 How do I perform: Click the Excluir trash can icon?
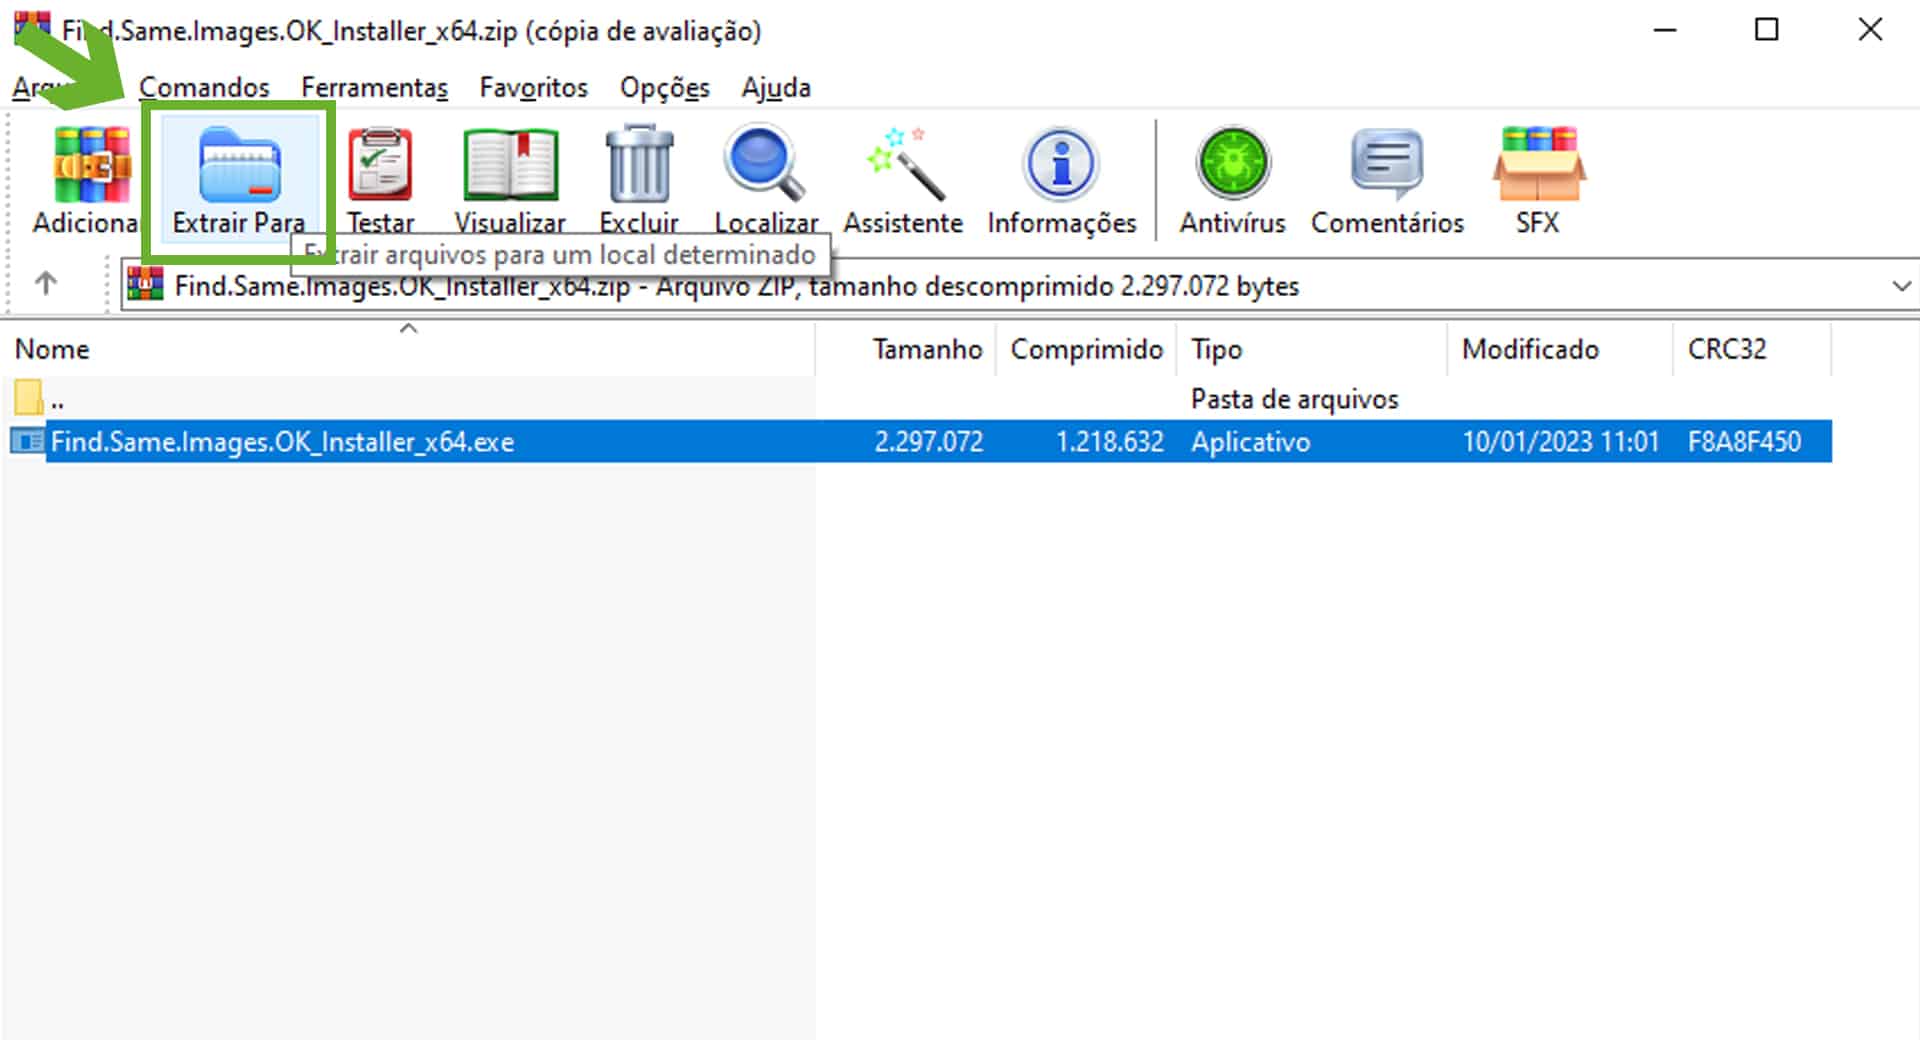pyautogui.click(x=639, y=163)
